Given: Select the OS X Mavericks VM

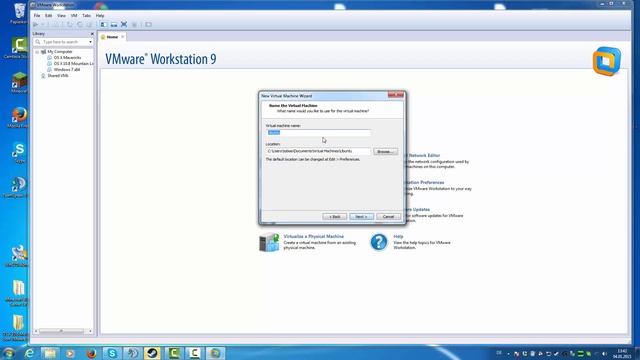Looking at the screenshot, I should pos(67,58).
